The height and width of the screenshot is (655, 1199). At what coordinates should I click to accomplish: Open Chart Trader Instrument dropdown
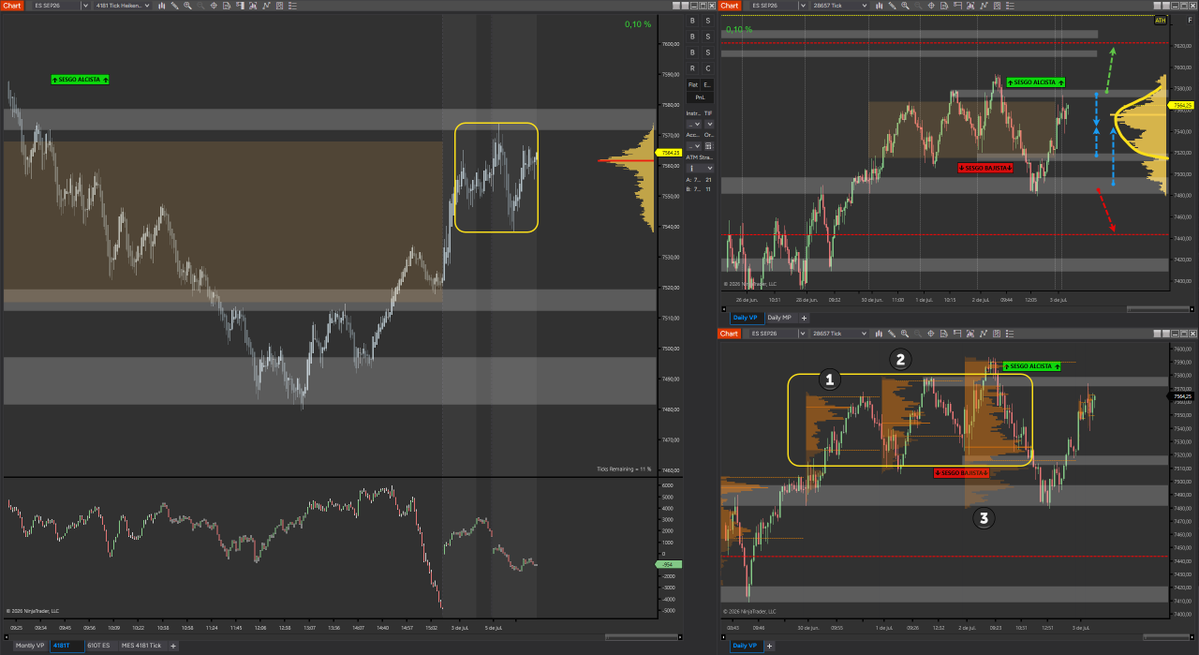(x=694, y=124)
